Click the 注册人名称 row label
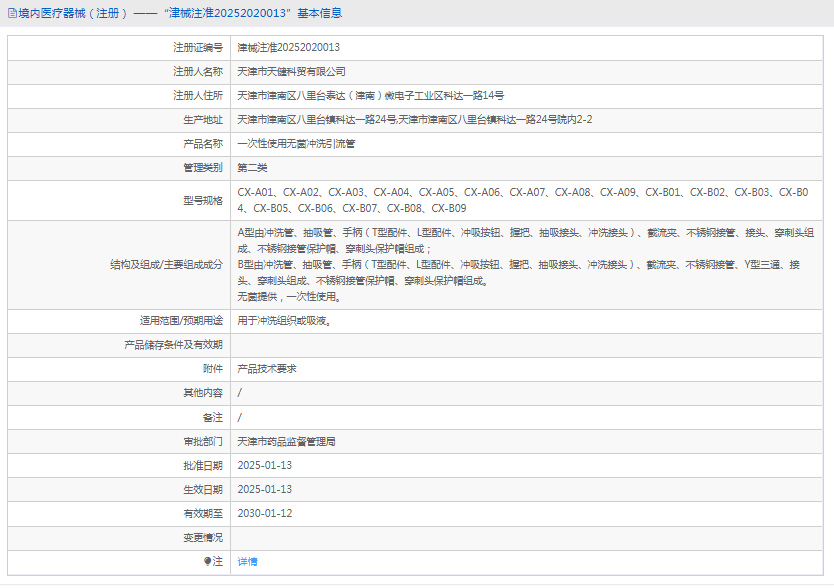 coord(198,72)
